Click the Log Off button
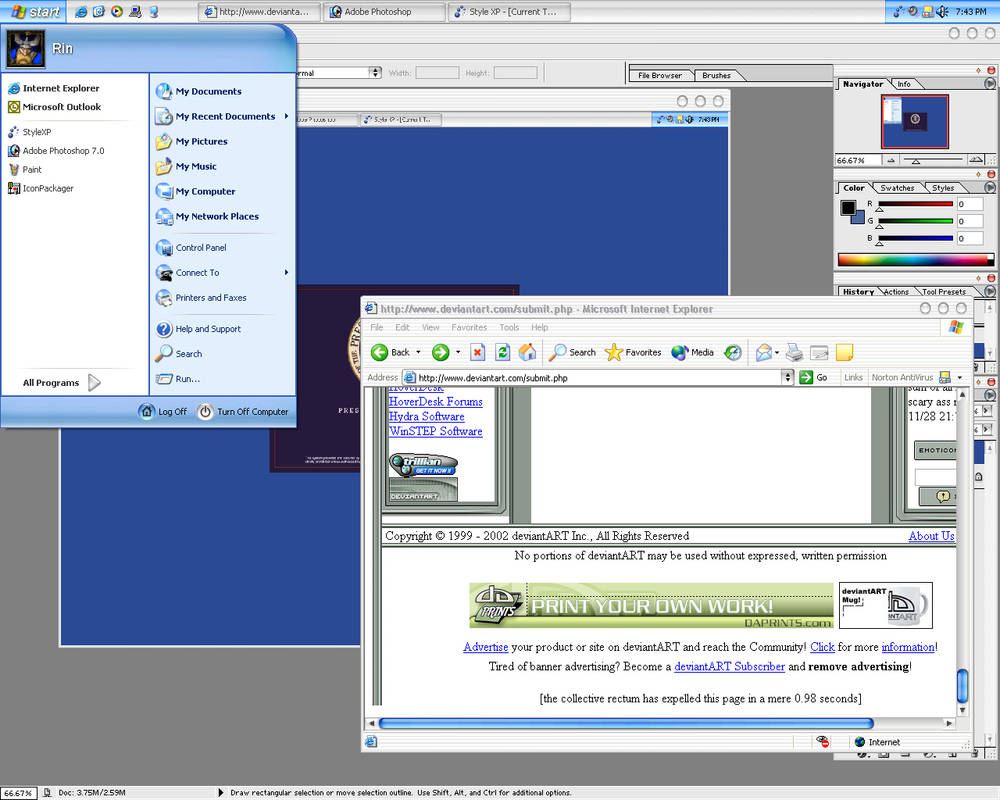 tap(163, 411)
